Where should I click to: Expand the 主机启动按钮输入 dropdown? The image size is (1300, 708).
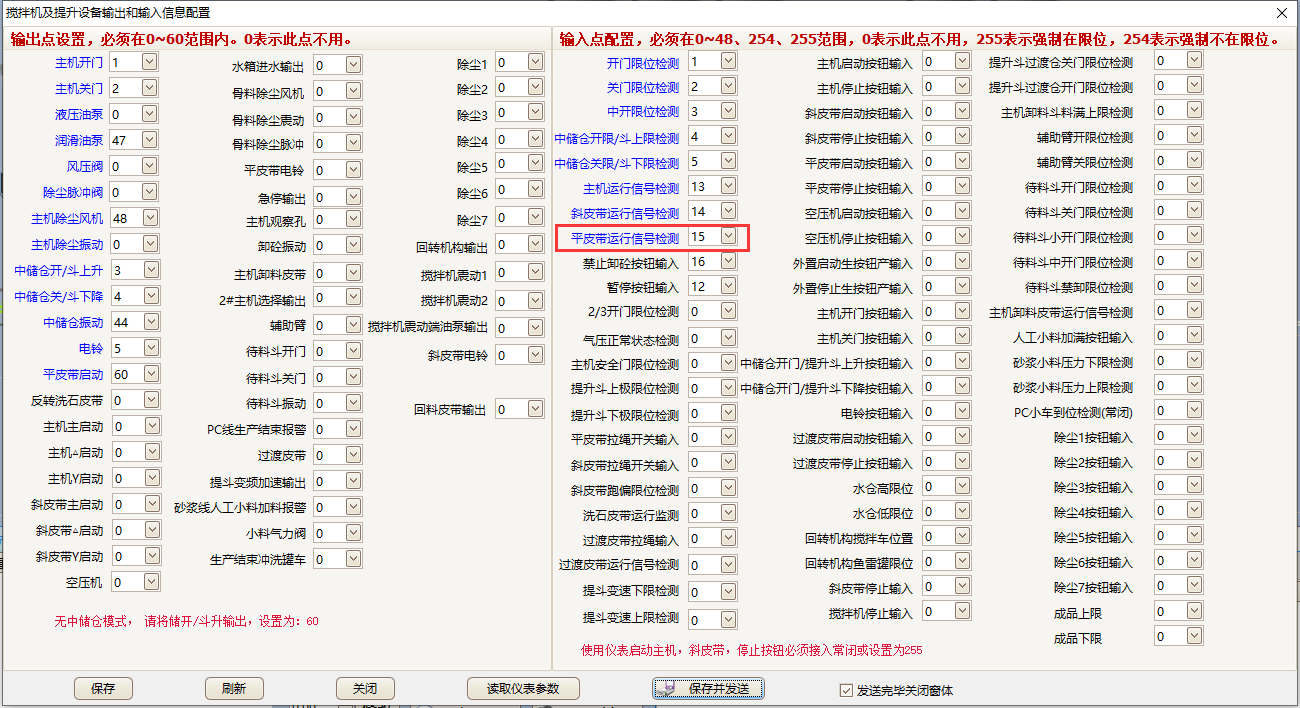point(962,61)
